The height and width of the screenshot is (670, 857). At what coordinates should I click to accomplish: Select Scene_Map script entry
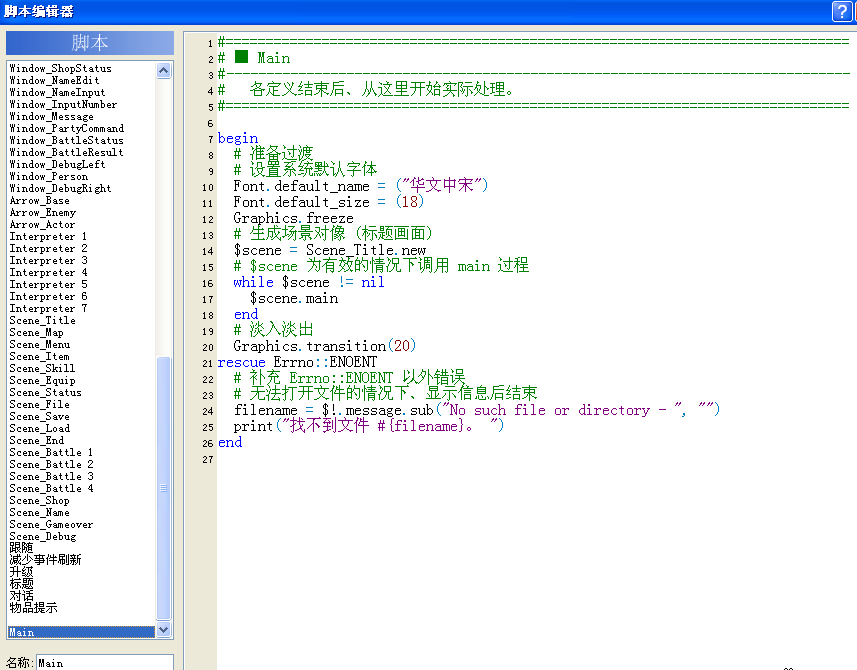pyautogui.click(x=37, y=333)
